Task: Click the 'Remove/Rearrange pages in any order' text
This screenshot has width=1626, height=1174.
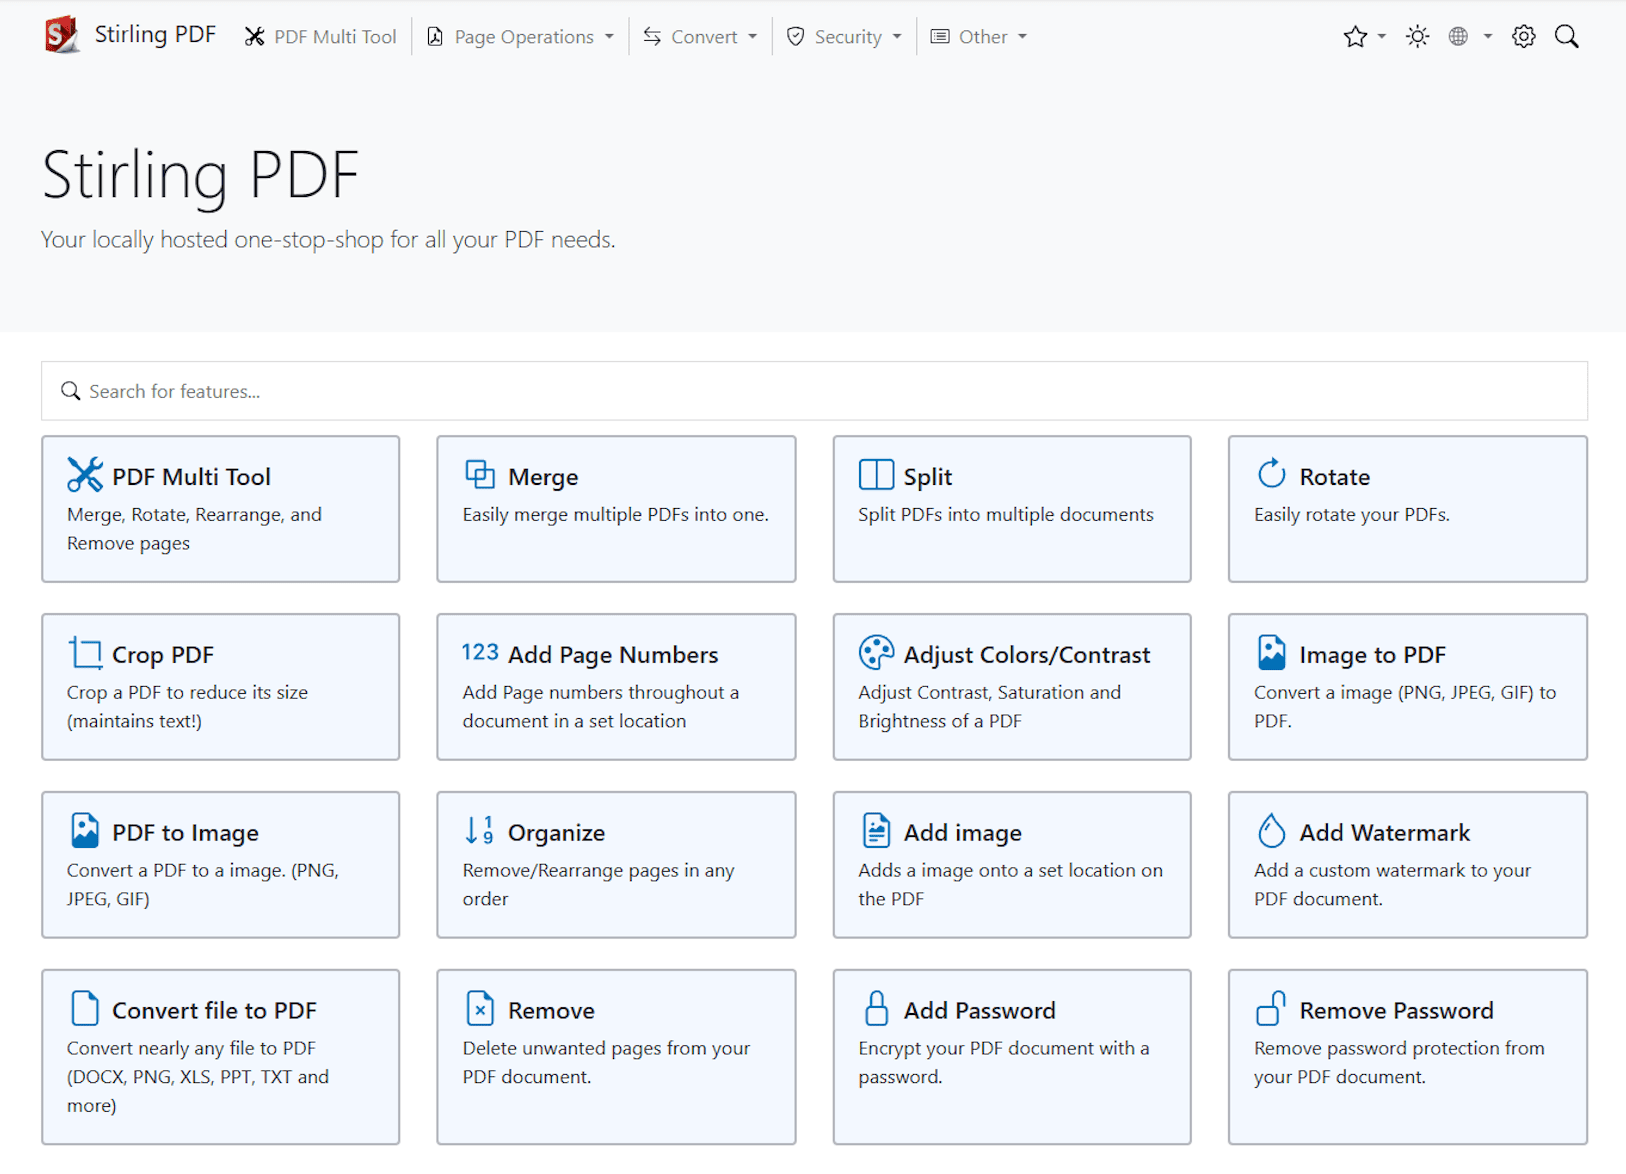Action: point(599,885)
